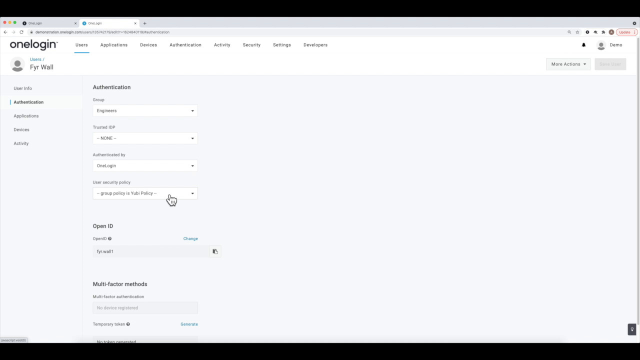Image resolution: width=640 pixels, height=360 pixels.
Task: Expand the Authenticated by dropdown
Action: point(145,166)
